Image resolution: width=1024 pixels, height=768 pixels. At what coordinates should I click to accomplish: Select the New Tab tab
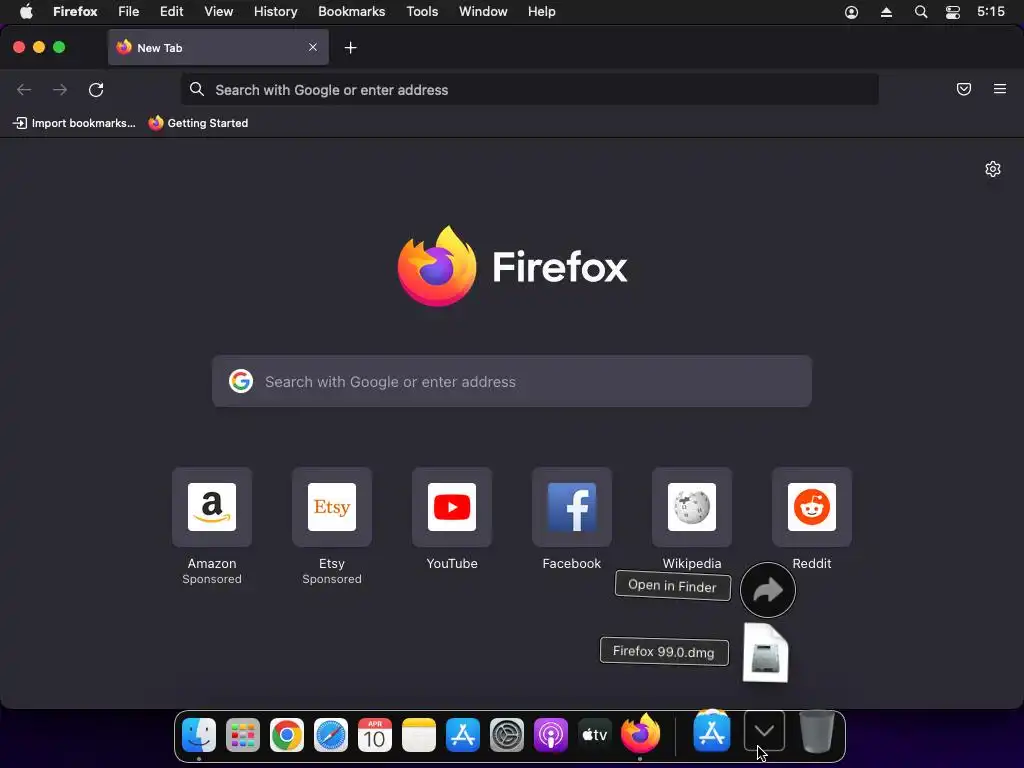(x=218, y=47)
